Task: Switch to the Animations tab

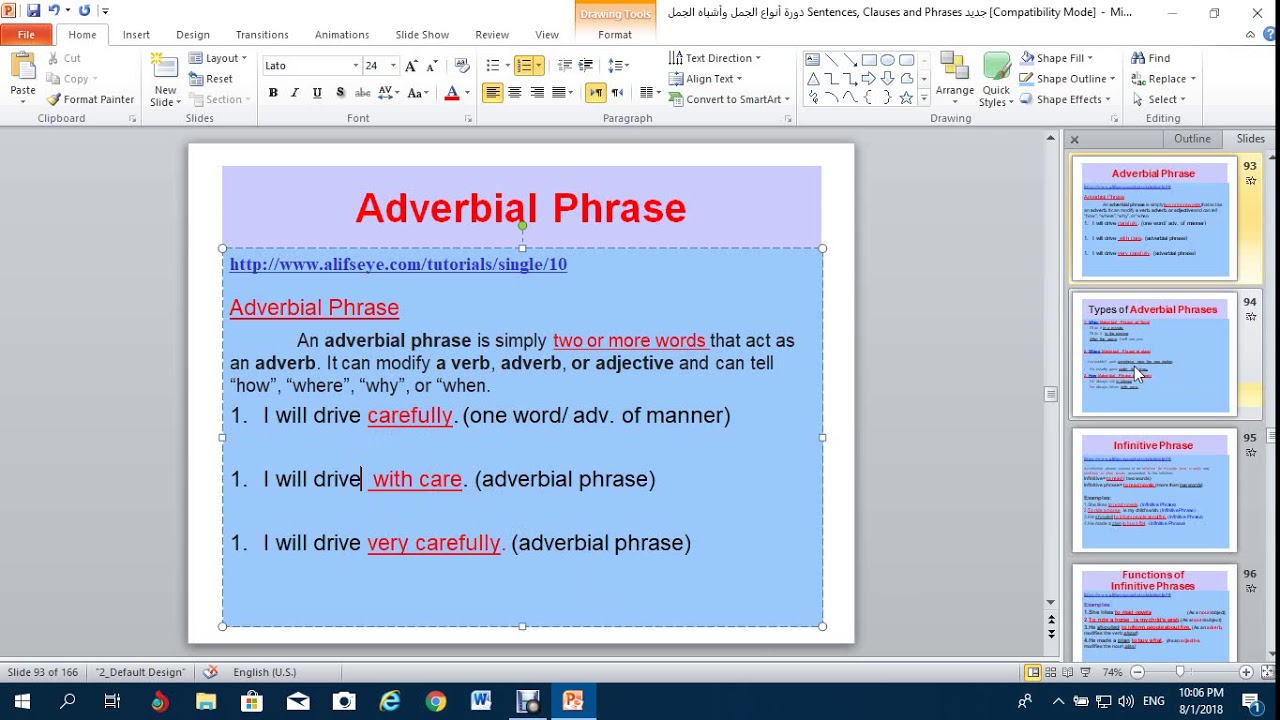Action: pyautogui.click(x=342, y=34)
